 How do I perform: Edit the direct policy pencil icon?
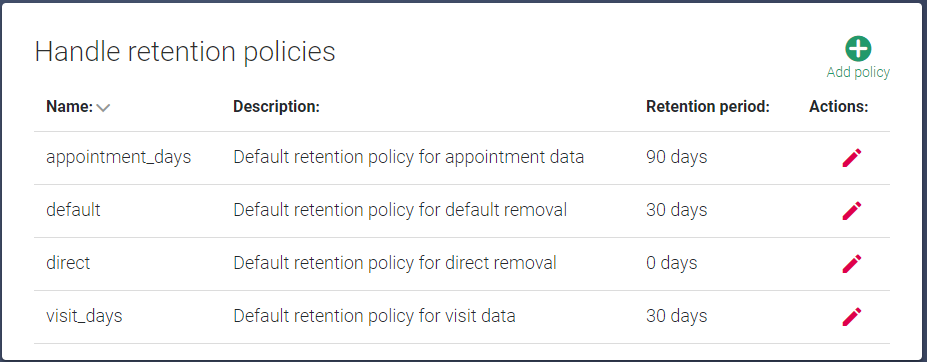[x=852, y=264]
